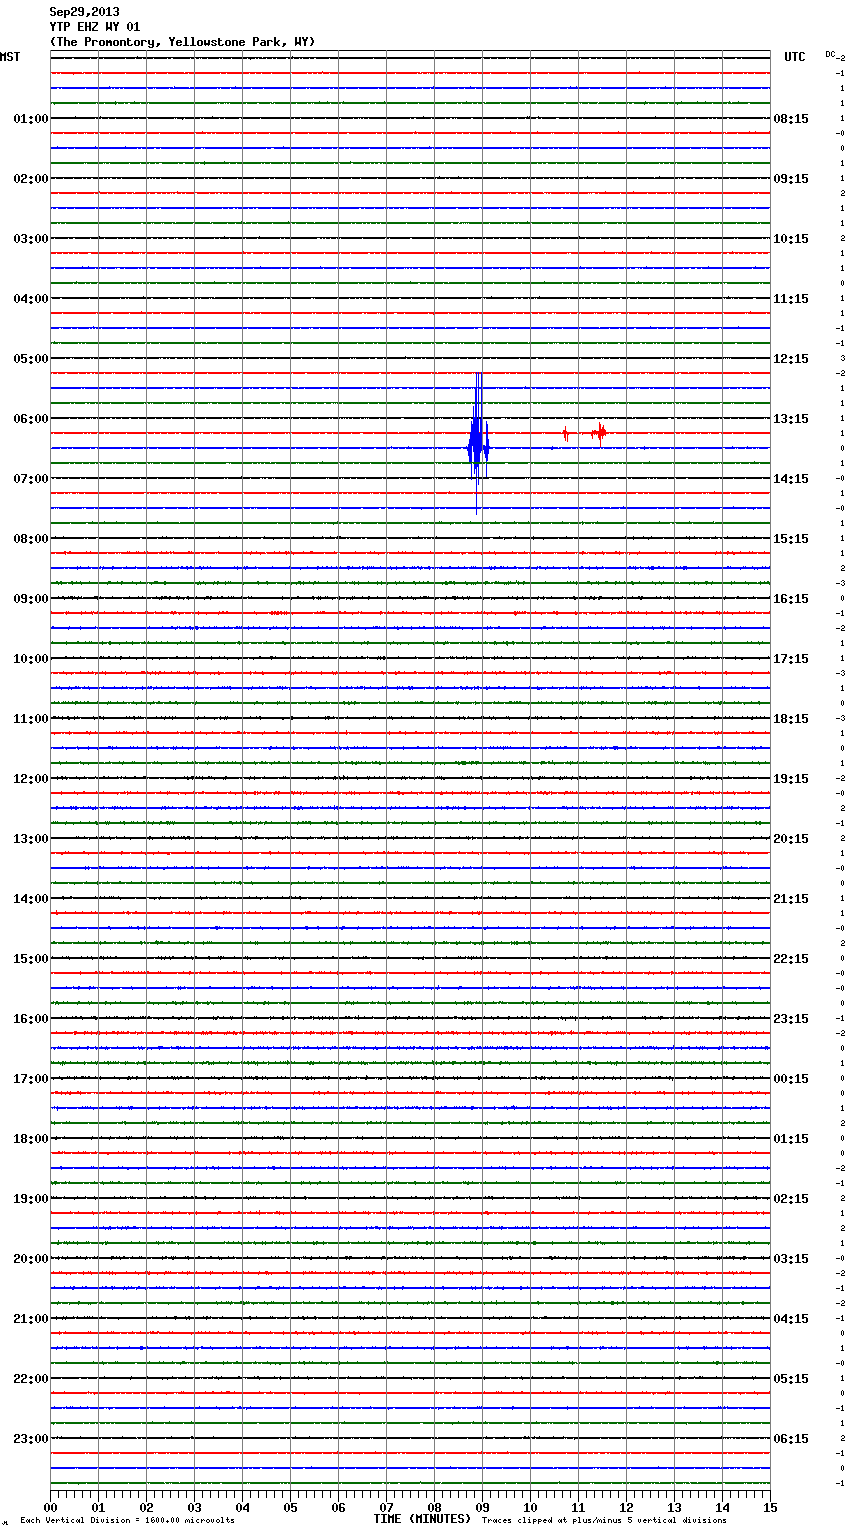Click the 14:15 UTC time label
The height and width of the screenshot is (1534, 850).
[x=791, y=479]
